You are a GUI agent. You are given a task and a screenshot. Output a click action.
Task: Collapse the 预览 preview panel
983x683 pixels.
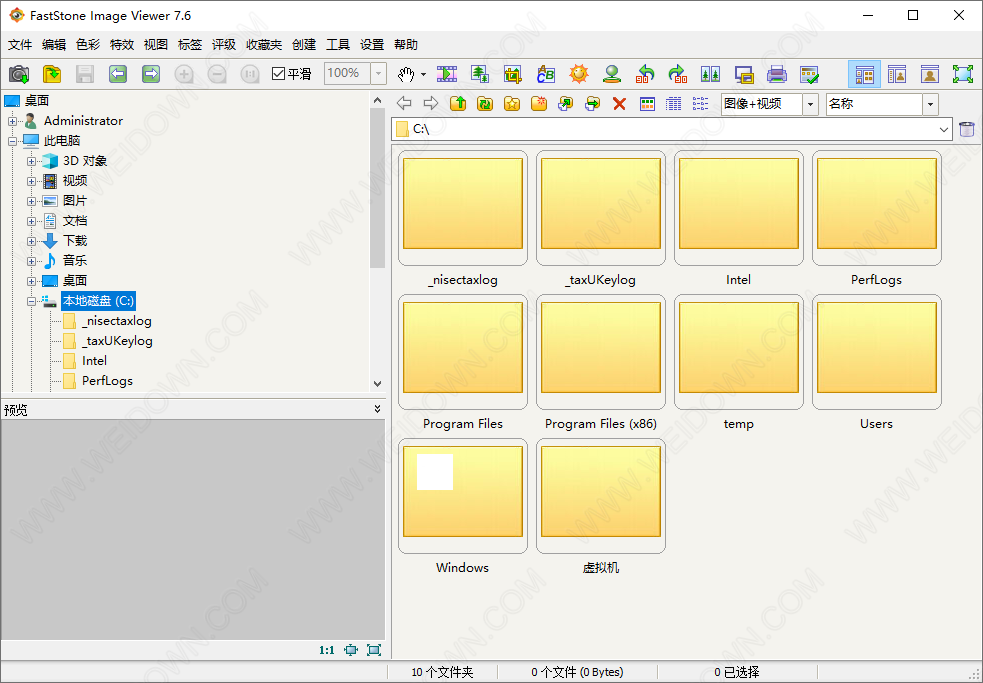coord(377,409)
